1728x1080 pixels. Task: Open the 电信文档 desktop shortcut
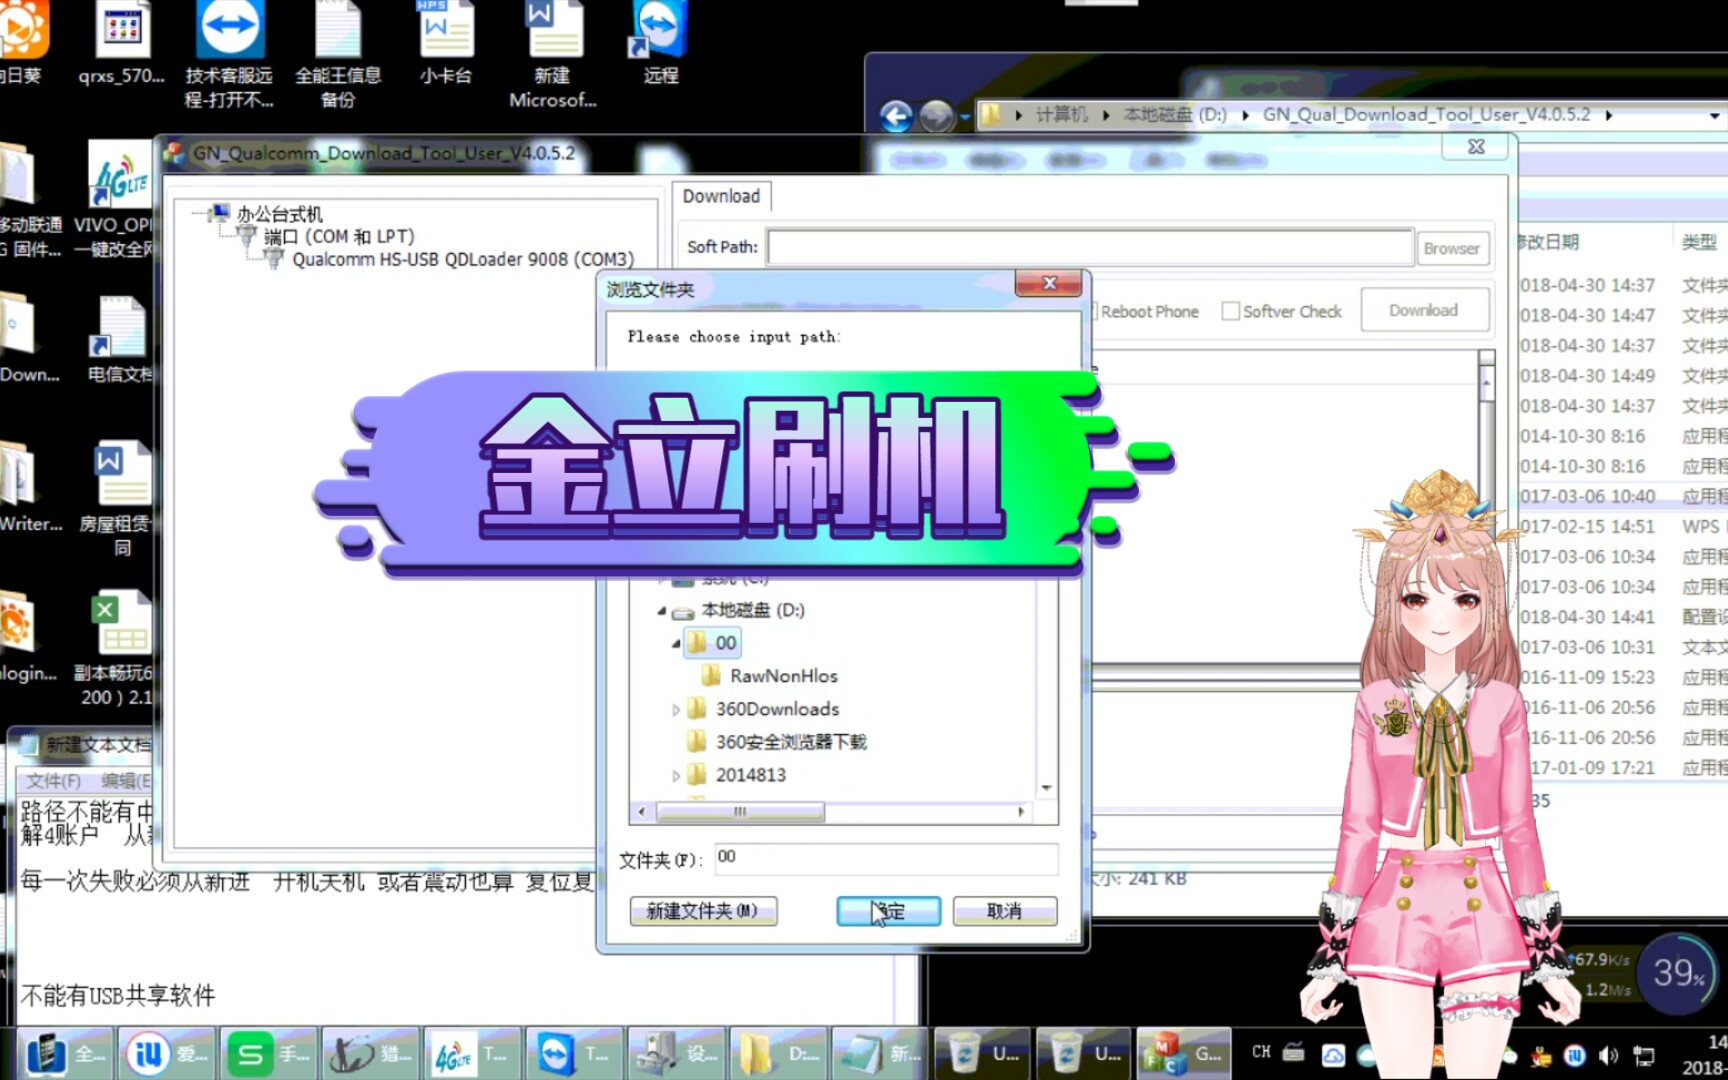coord(119,340)
